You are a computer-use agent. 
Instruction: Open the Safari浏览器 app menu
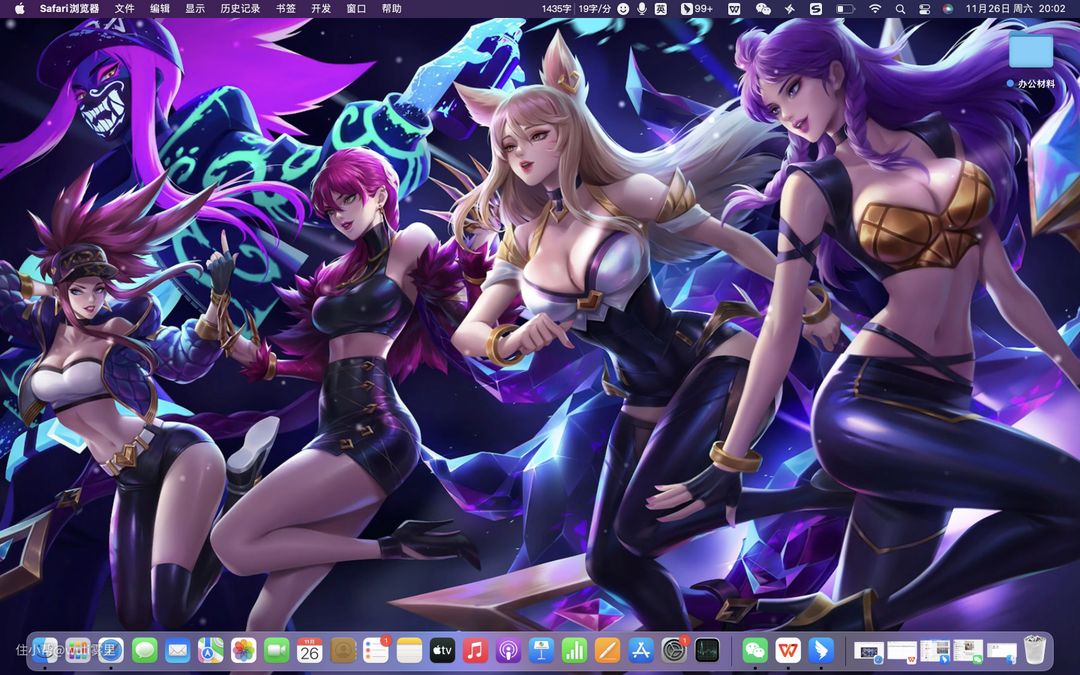point(70,8)
